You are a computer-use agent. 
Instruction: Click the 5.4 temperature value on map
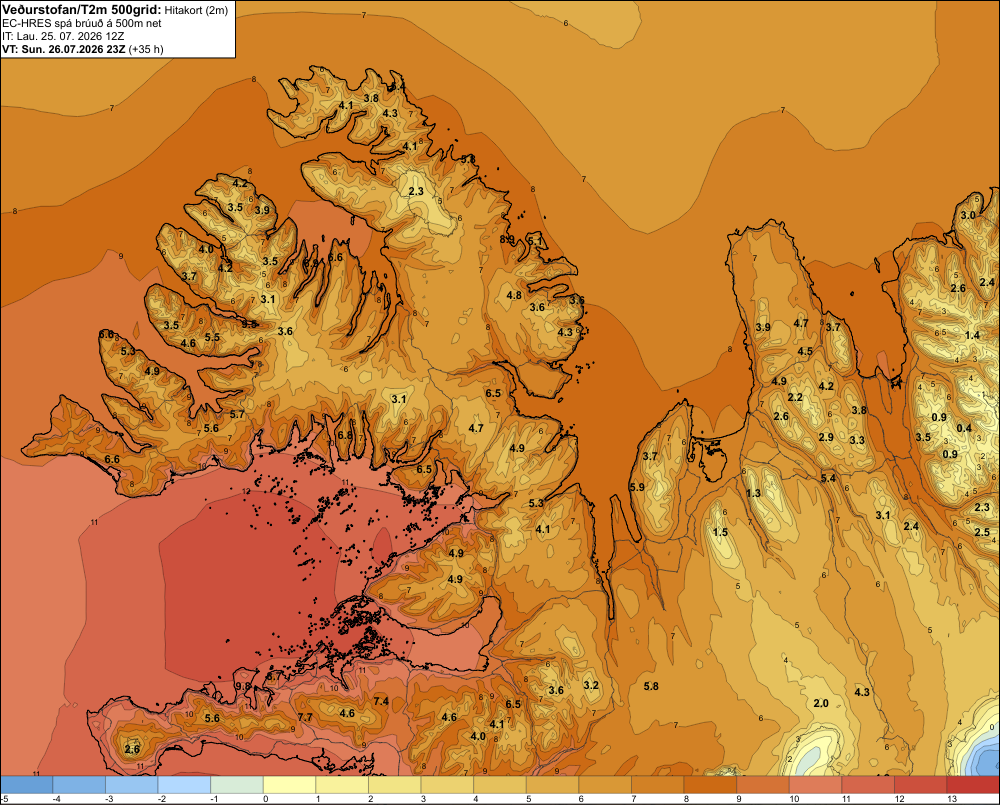[x=828, y=478]
